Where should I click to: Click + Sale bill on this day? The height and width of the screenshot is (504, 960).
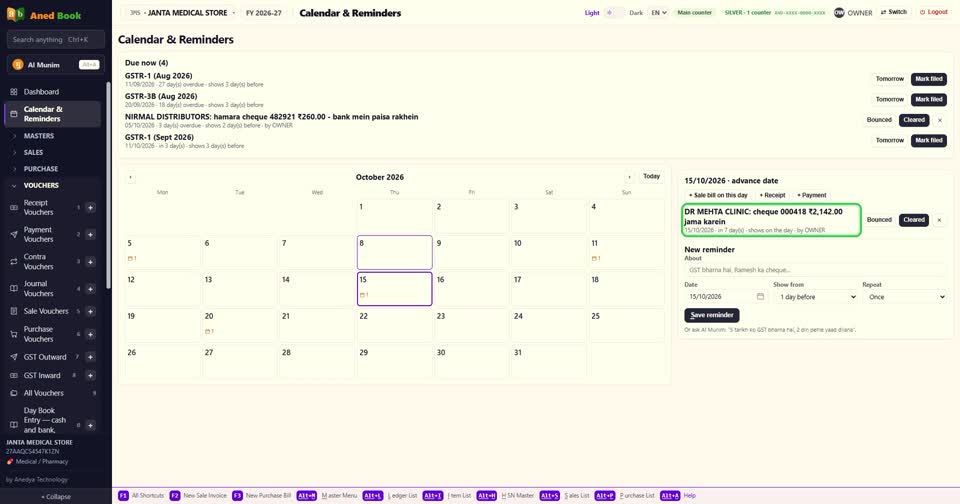pos(719,195)
